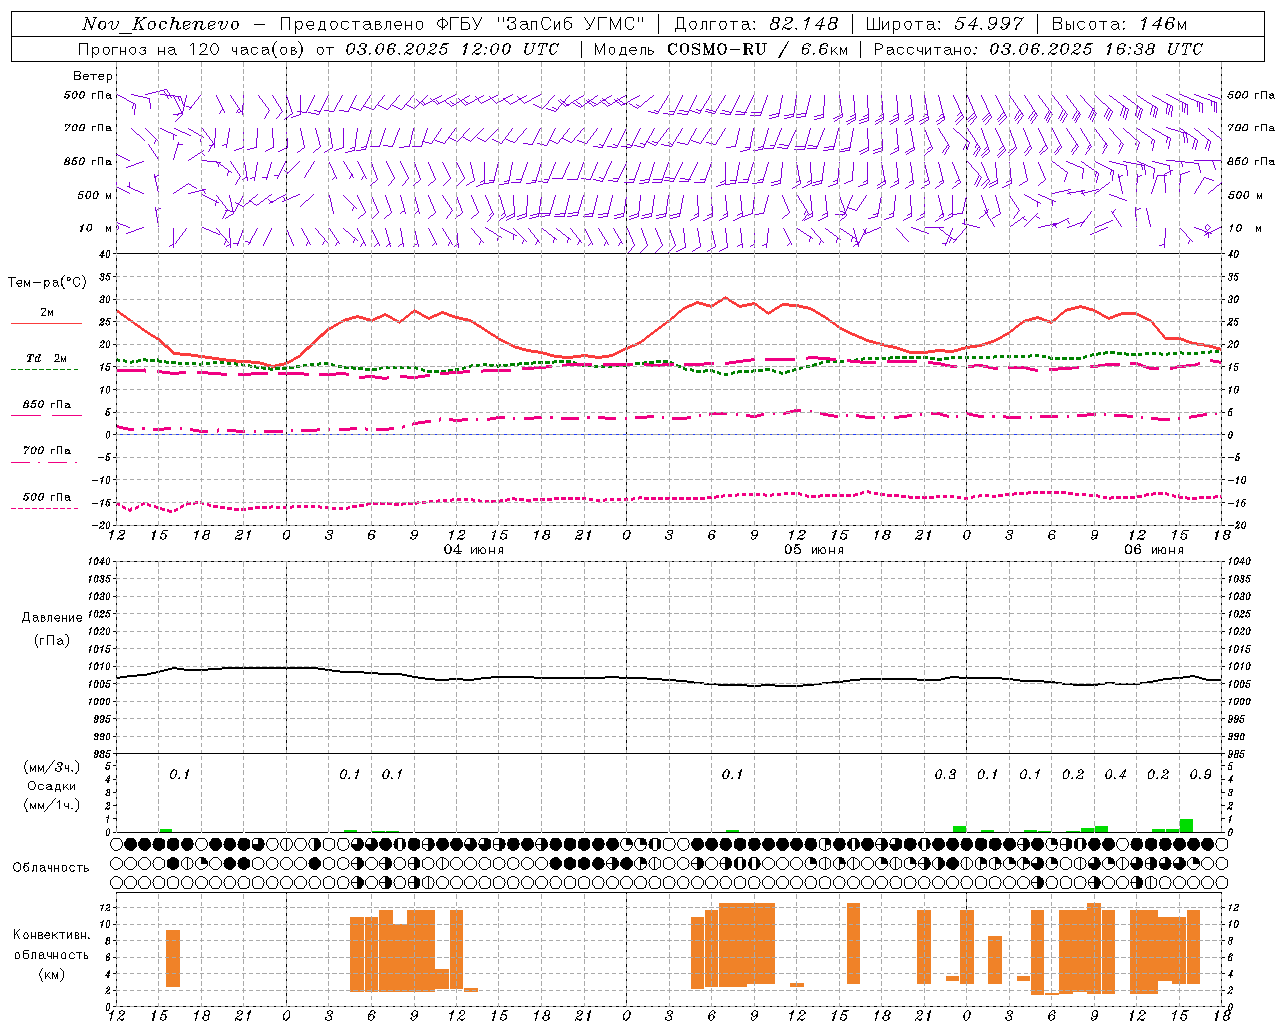Click the "(мм/3ч.)" precipitation unit label
The width and height of the screenshot is (1280, 1024).
click(51, 767)
